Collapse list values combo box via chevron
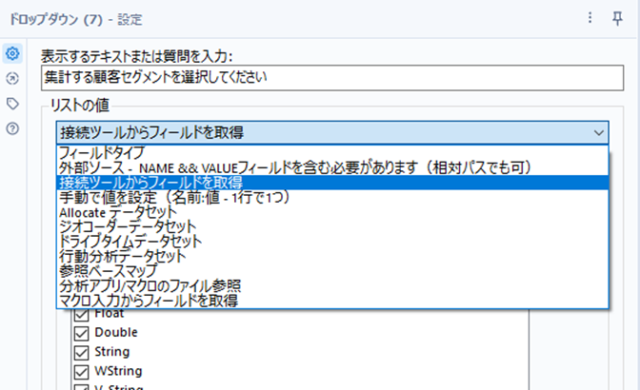Image resolution: width=640 pixels, height=390 pixels. point(599,133)
